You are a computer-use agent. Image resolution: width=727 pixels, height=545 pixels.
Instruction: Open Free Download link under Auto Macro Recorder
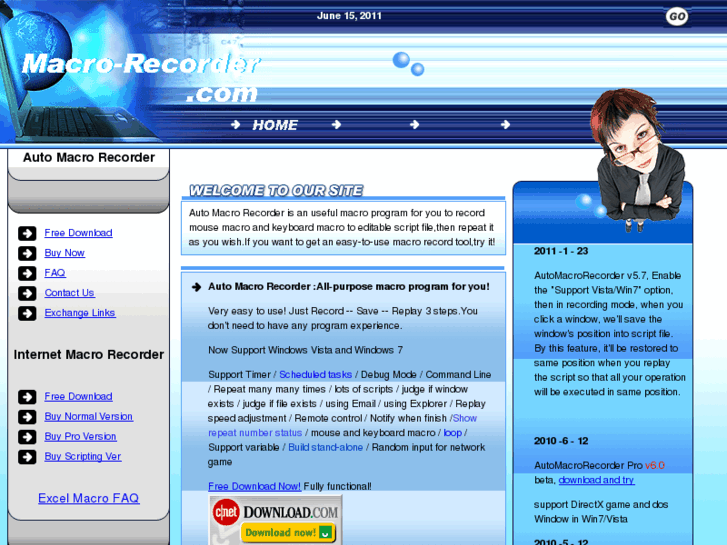pos(78,233)
